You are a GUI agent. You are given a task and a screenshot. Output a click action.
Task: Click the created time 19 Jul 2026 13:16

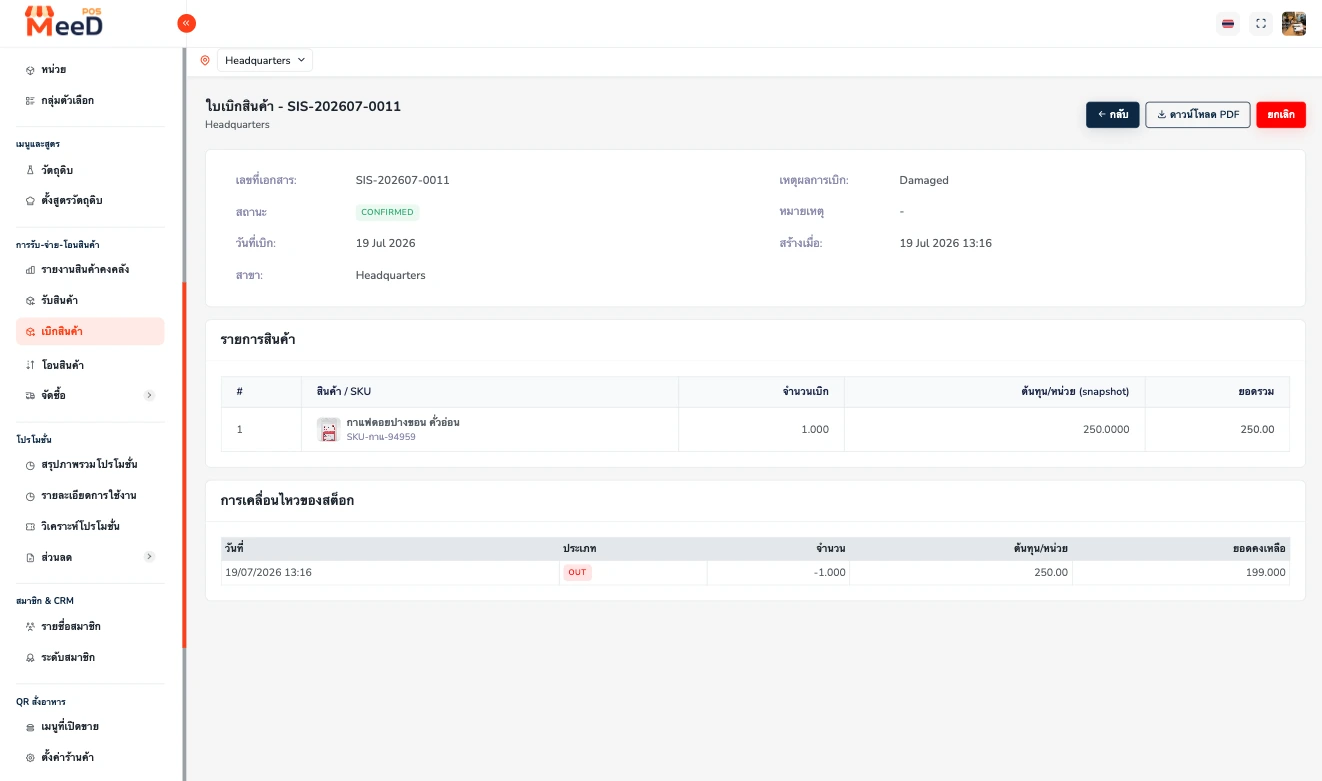pos(946,243)
